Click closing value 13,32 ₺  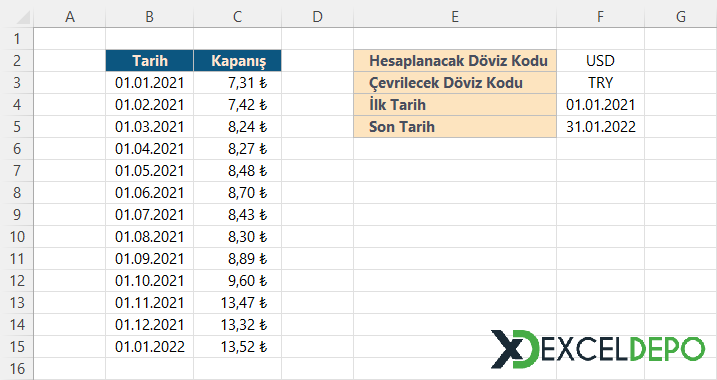pos(237,324)
